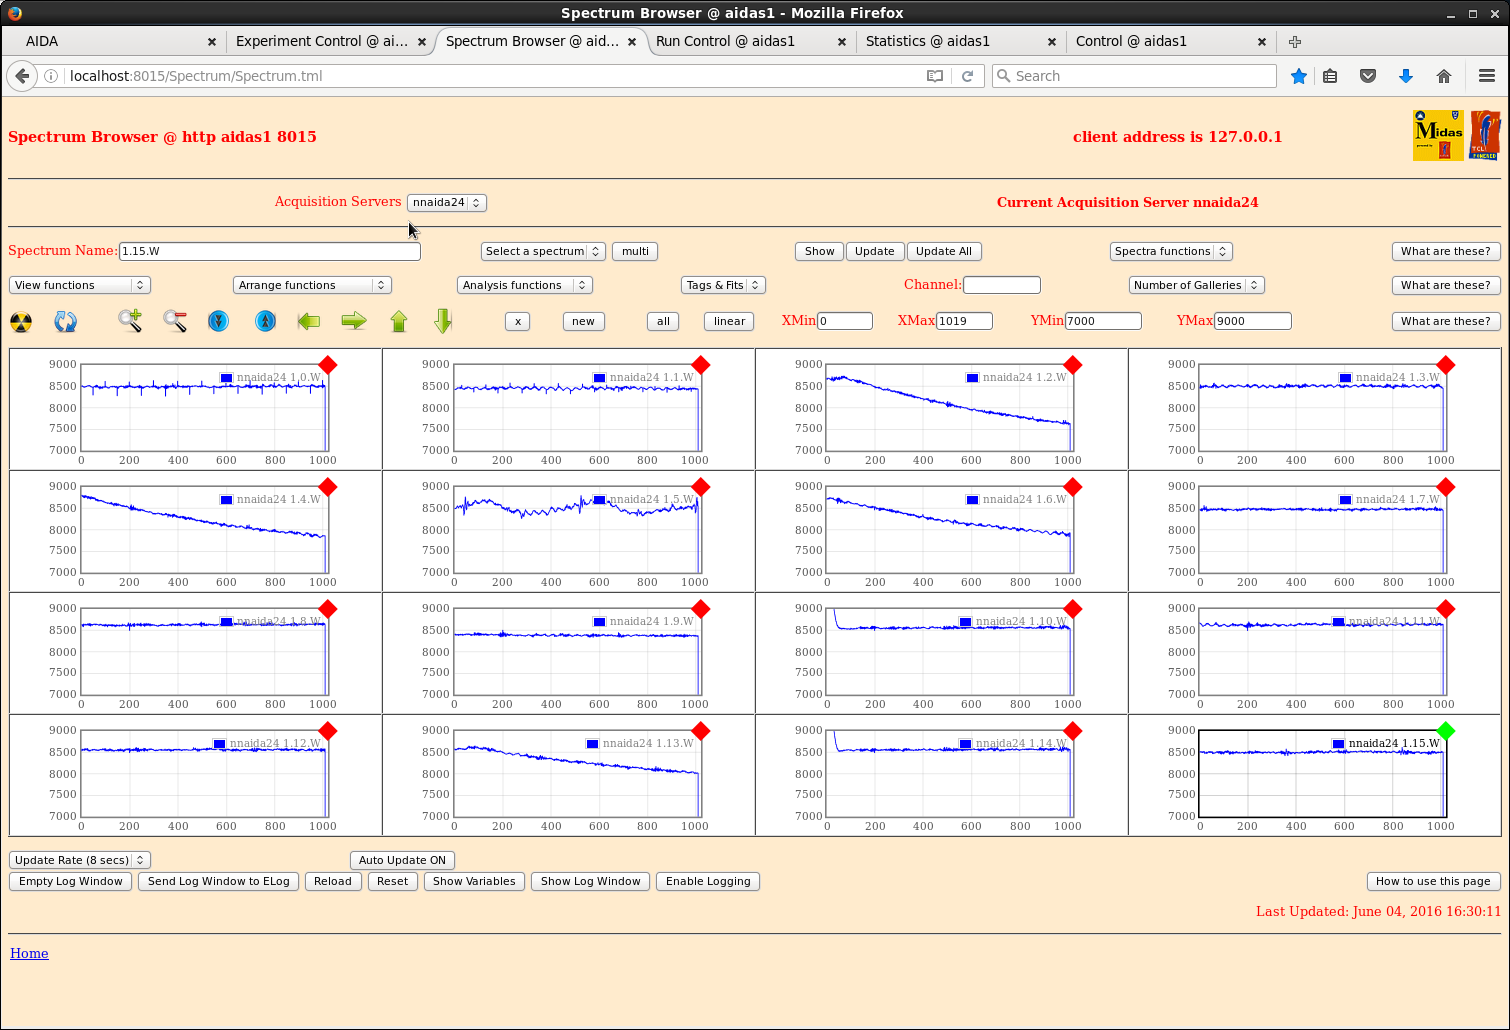
Task: Zoom in with the magnifier plus icon
Action: [x=130, y=321]
